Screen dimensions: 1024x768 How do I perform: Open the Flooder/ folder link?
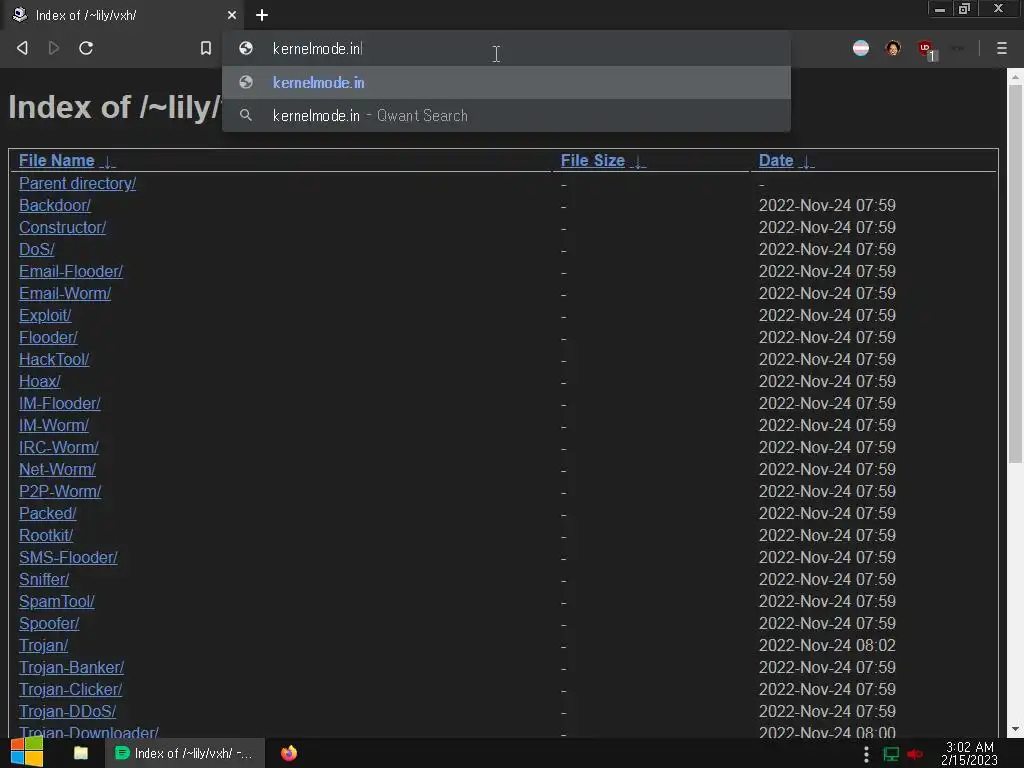48,337
